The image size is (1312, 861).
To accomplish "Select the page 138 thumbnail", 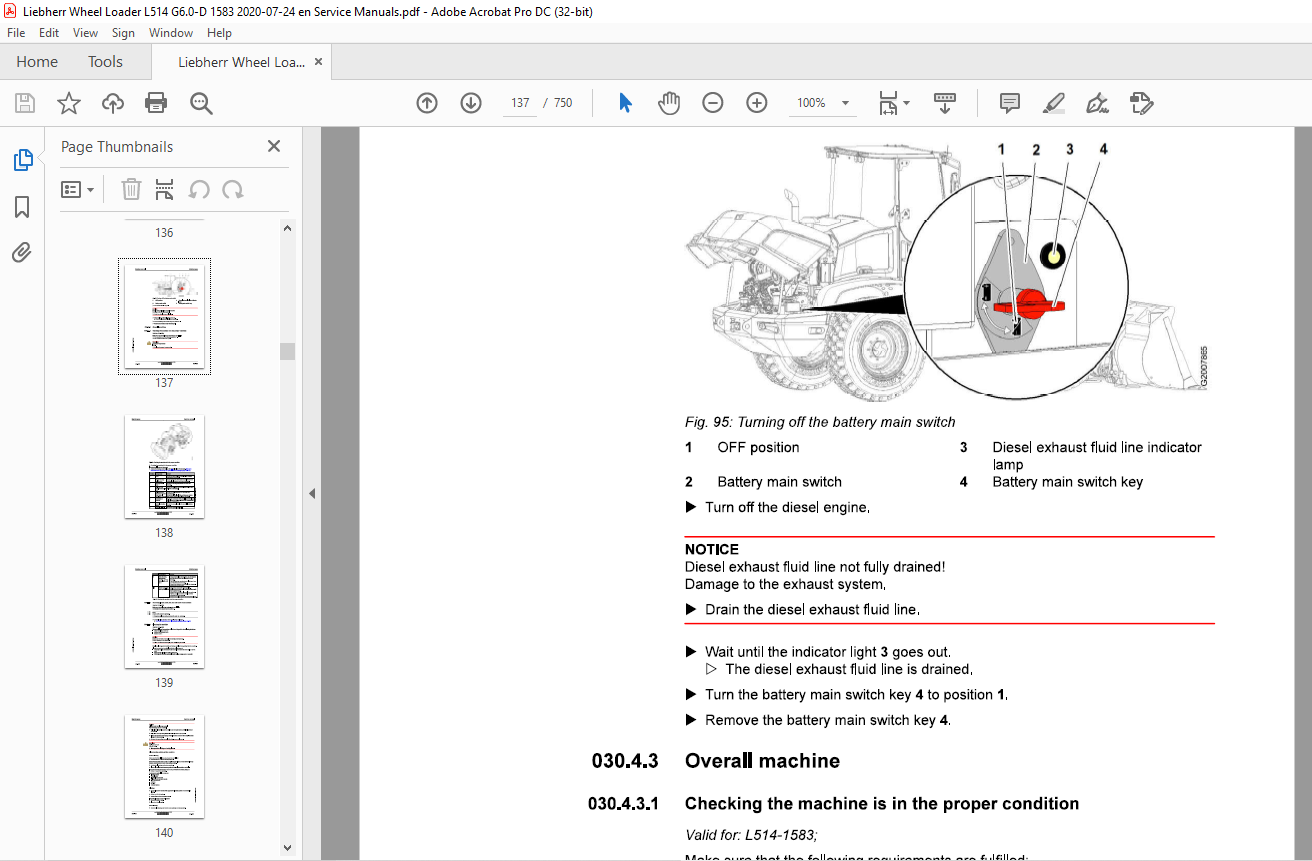I will (x=164, y=467).
